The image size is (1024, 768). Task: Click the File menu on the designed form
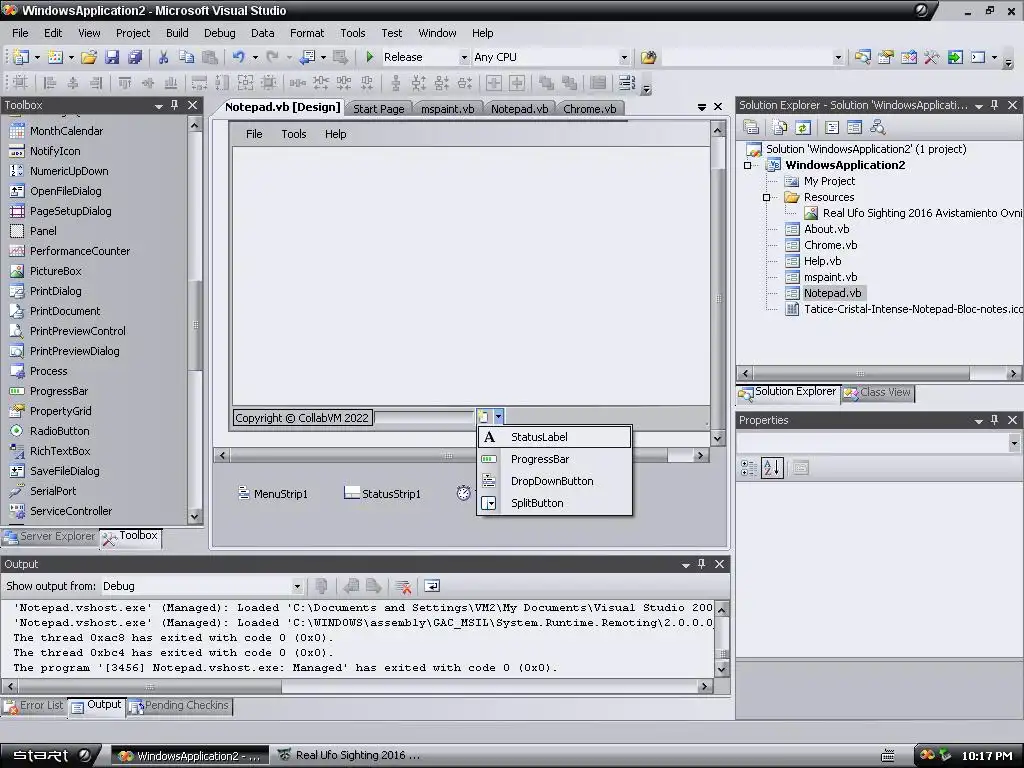pyautogui.click(x=254, y=134)
